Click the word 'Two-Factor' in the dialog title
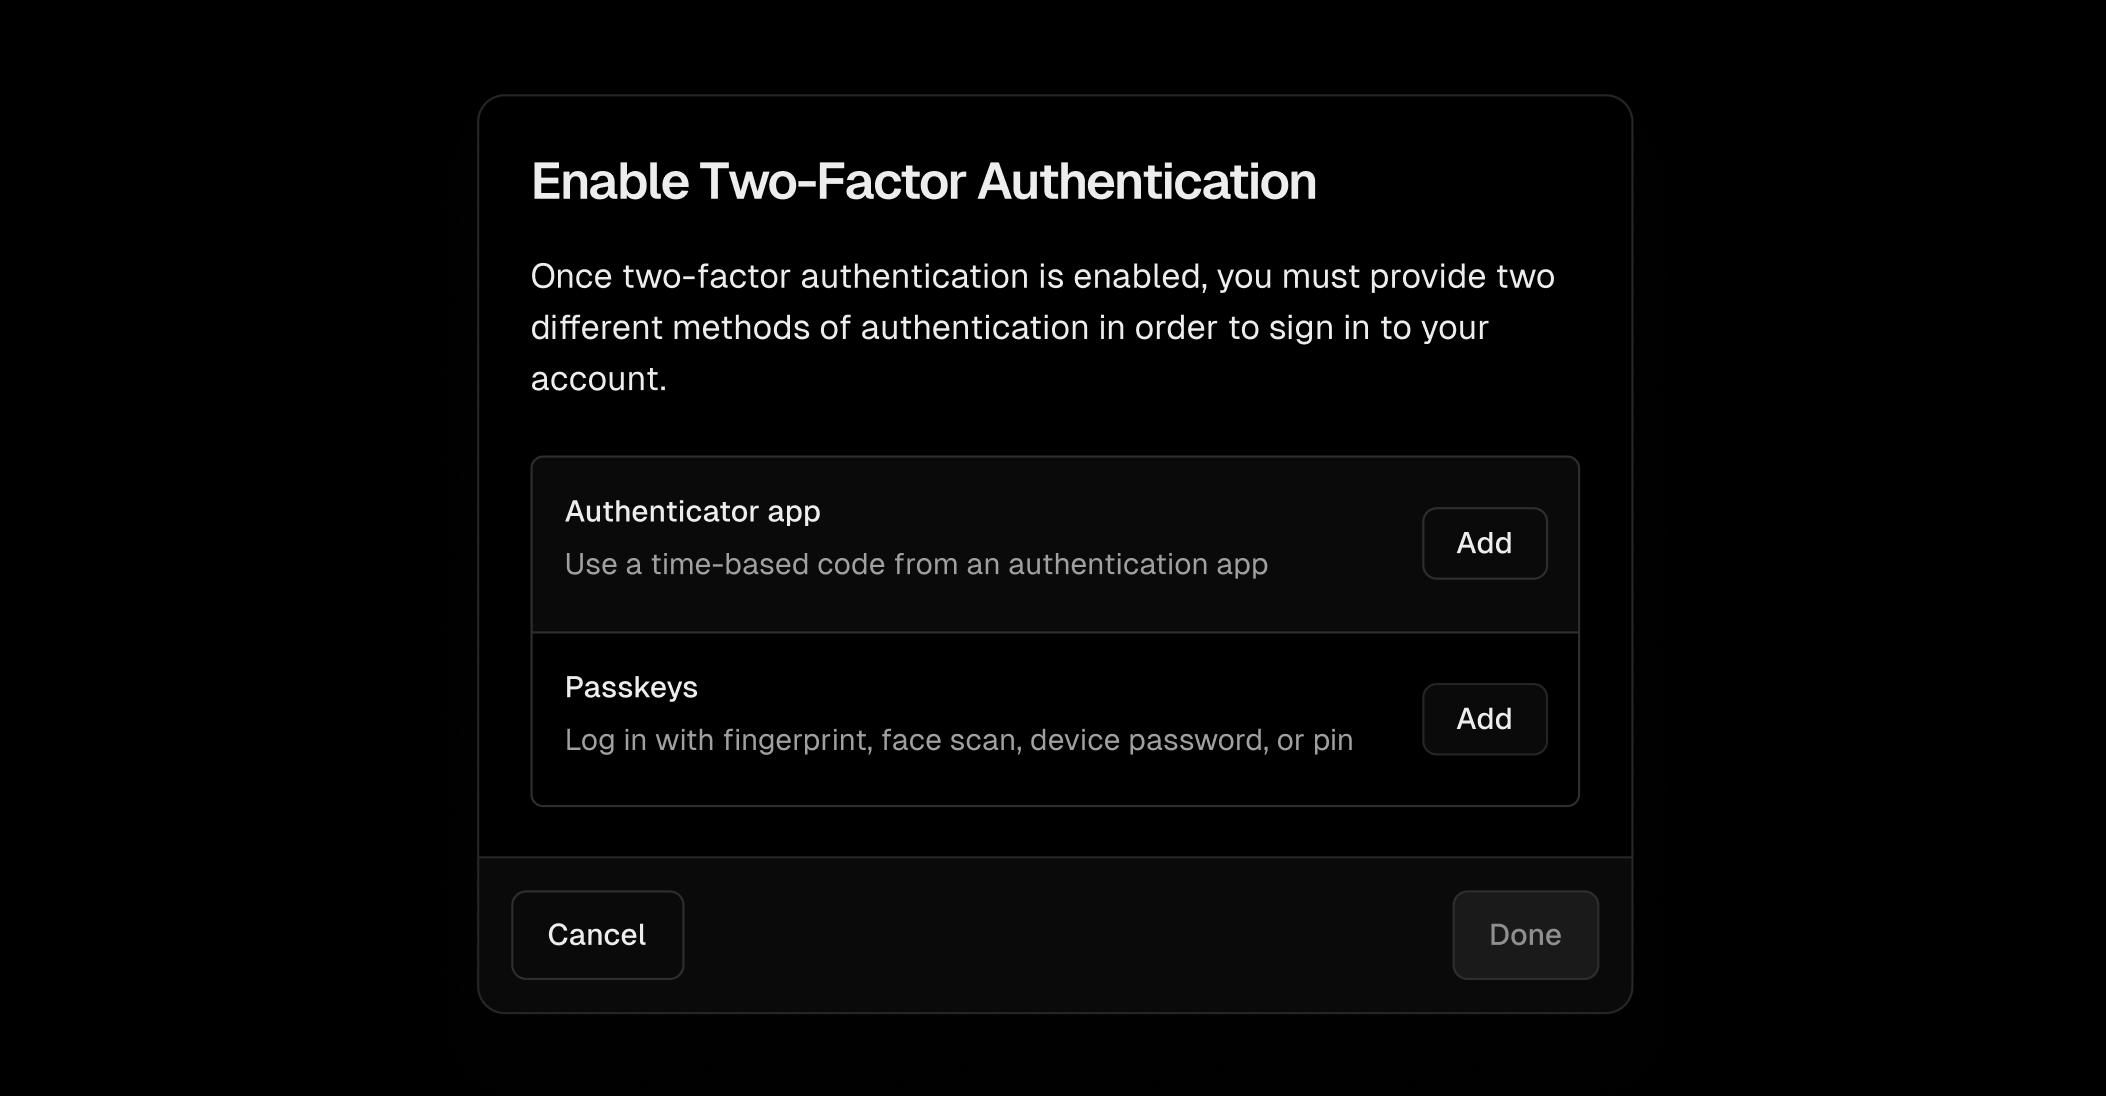 point(833,181)
